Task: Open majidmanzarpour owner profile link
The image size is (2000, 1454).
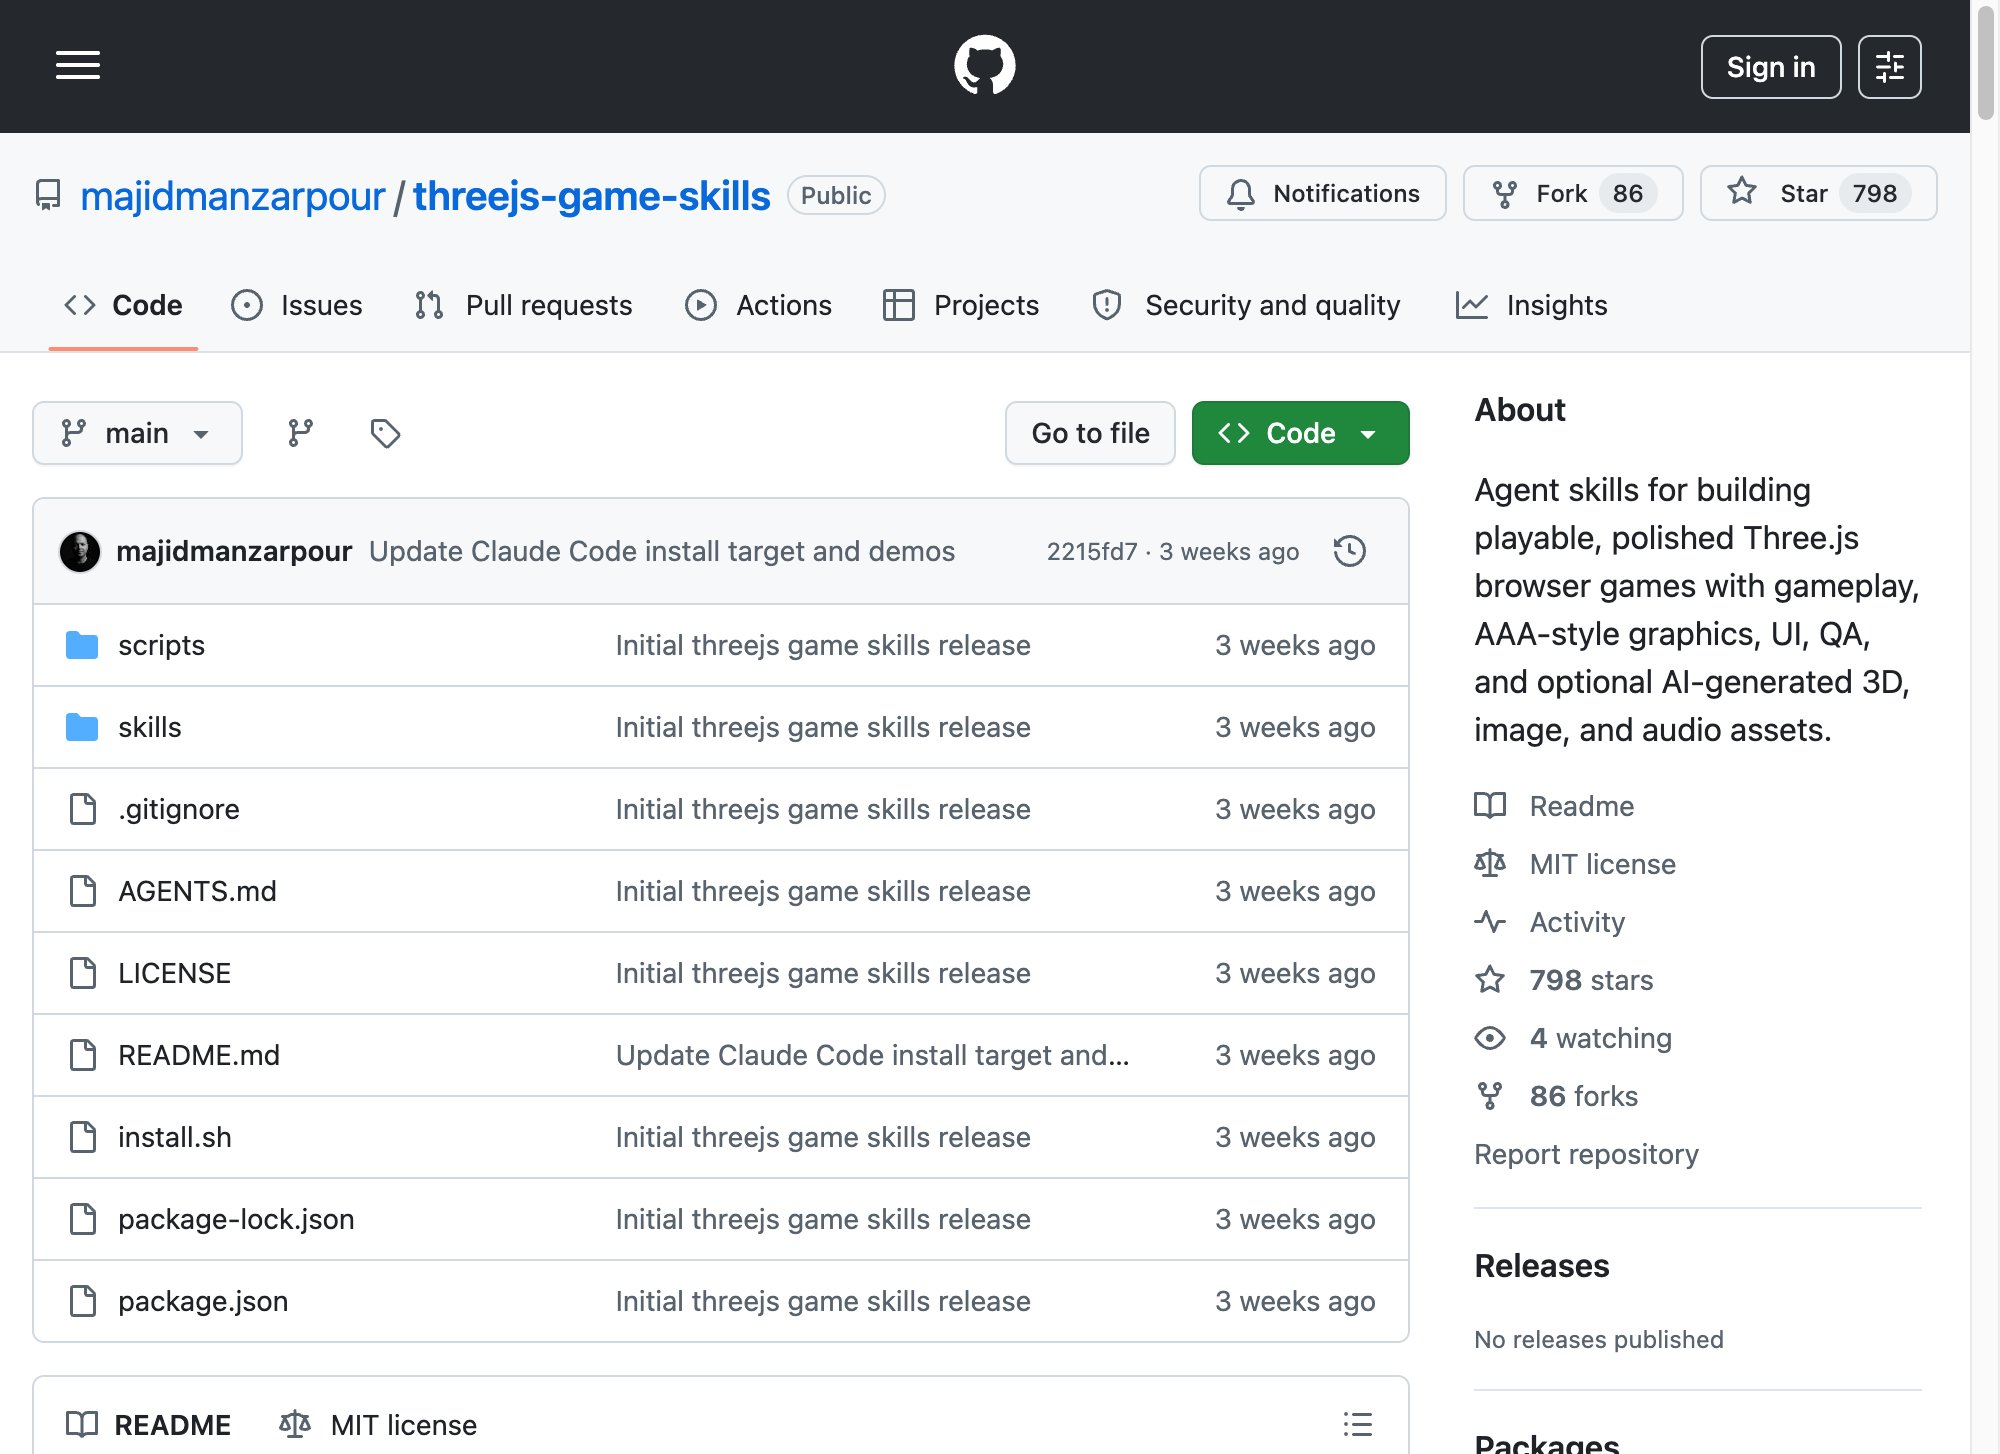Action: [x=232, y=196]
